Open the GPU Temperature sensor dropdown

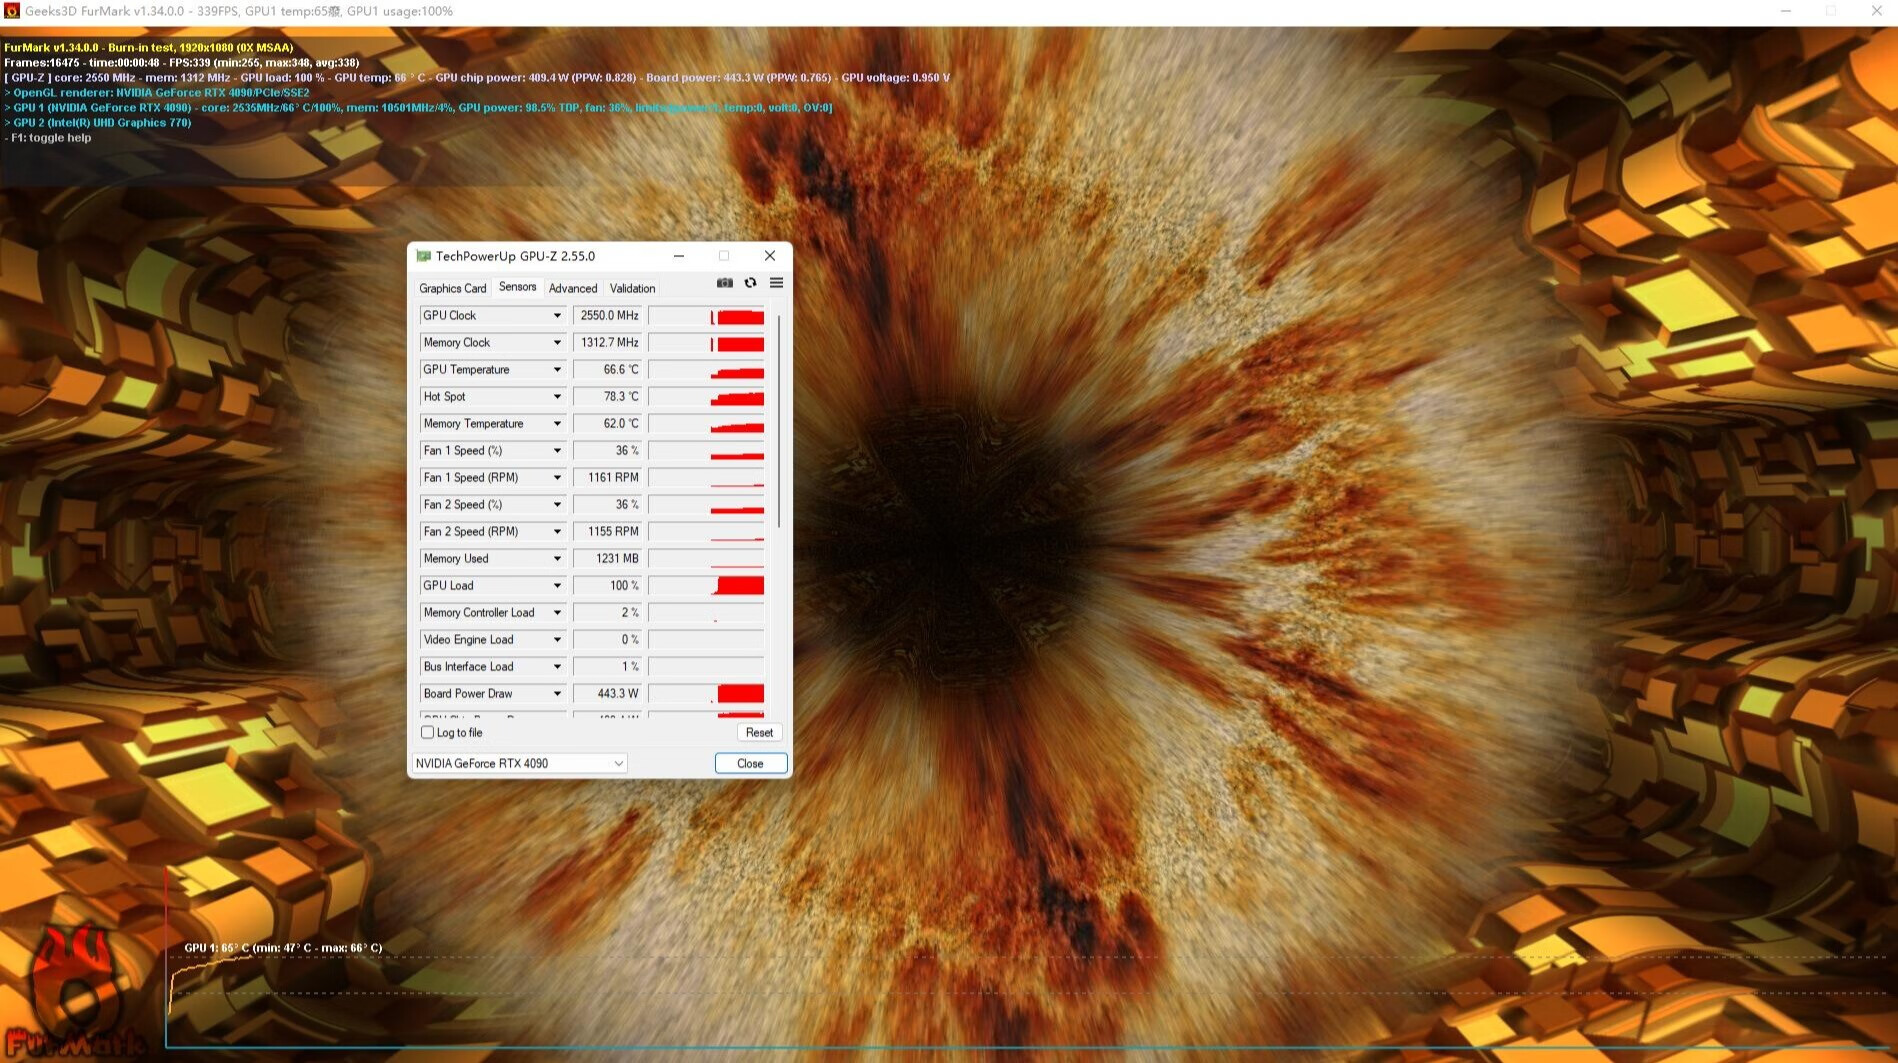click(x=557, y=370)
